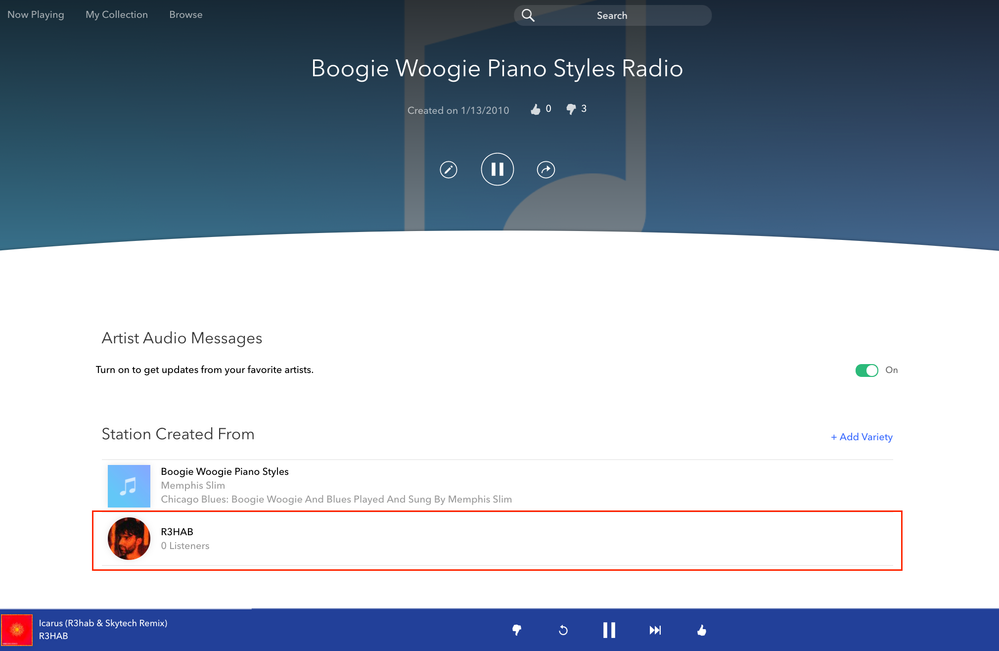Thumb down the current track in the player bar
This screenshot has height=651, width=999.
(517, 630)
